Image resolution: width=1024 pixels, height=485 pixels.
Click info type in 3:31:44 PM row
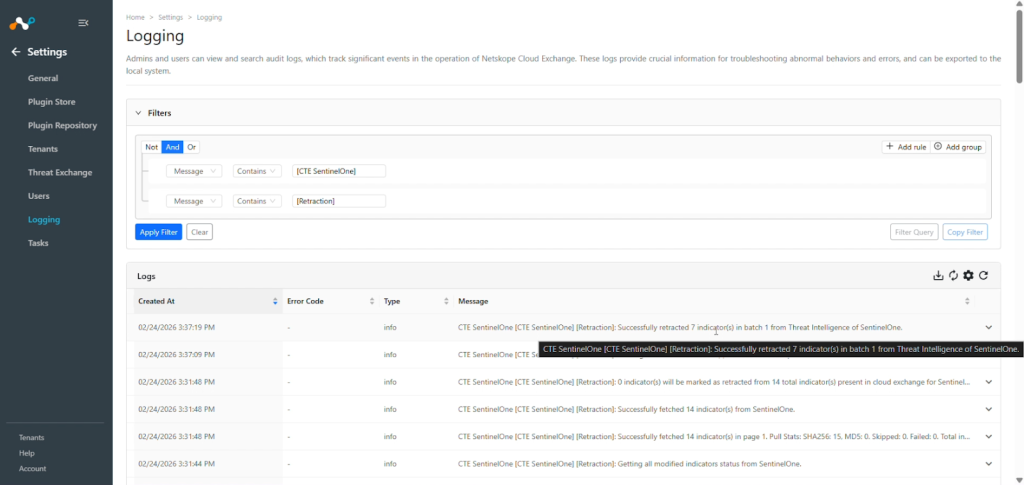tap(390, 464)
